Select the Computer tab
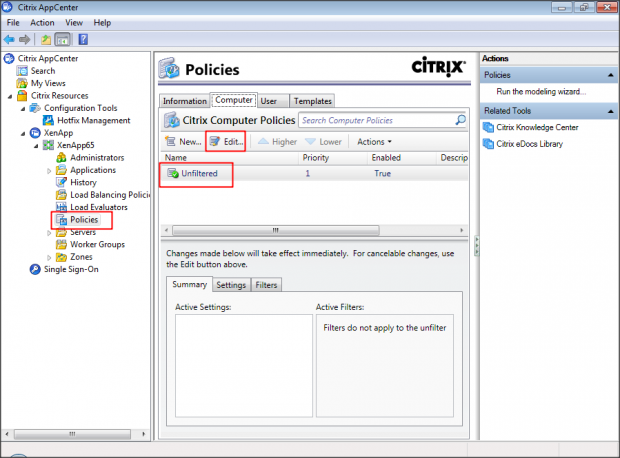Image resolution: width=620 pixels, height=458 pixels. click(x=234, y=100)
